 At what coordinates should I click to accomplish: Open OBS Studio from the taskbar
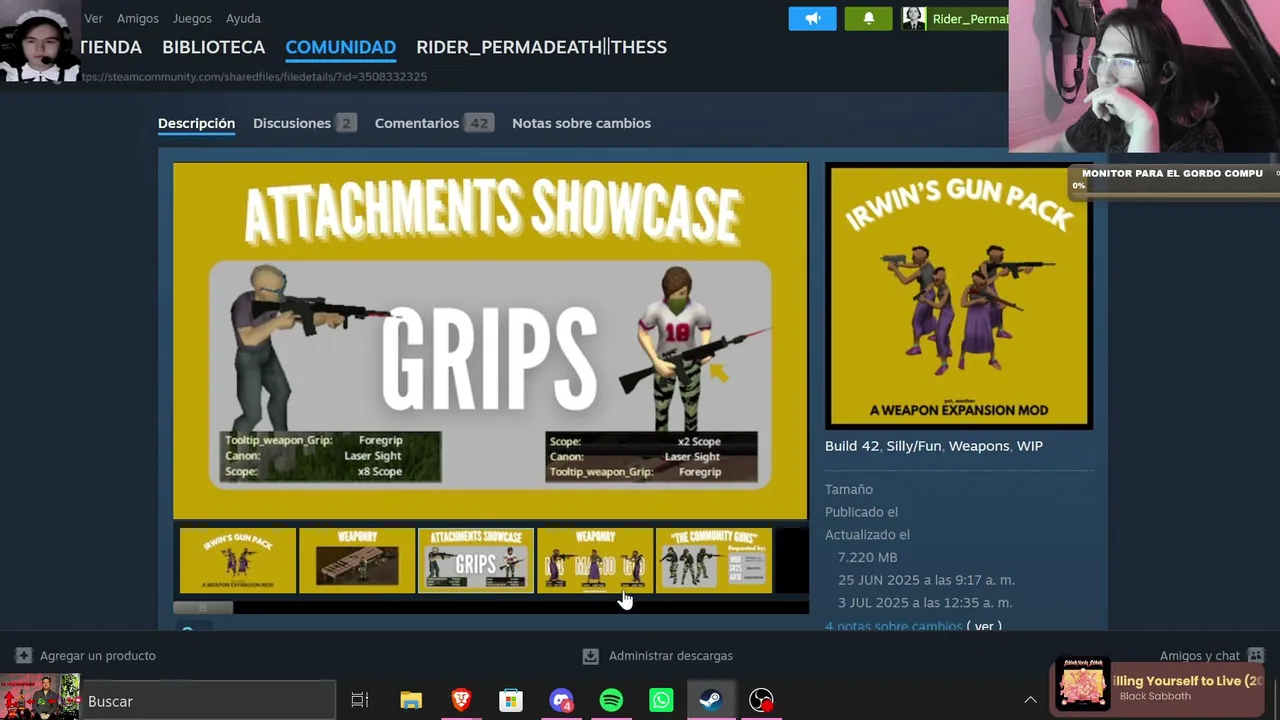tap(761, 701)
